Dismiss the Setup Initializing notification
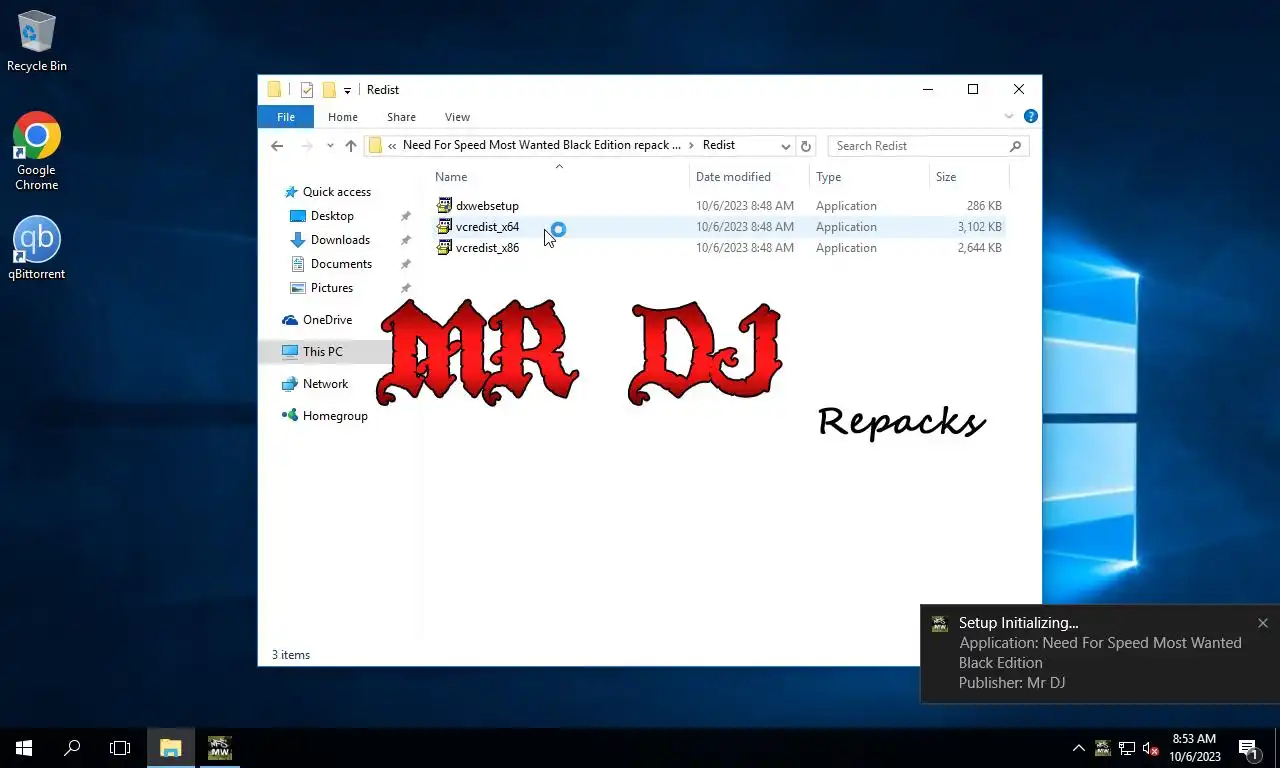 coord(1263,623)
